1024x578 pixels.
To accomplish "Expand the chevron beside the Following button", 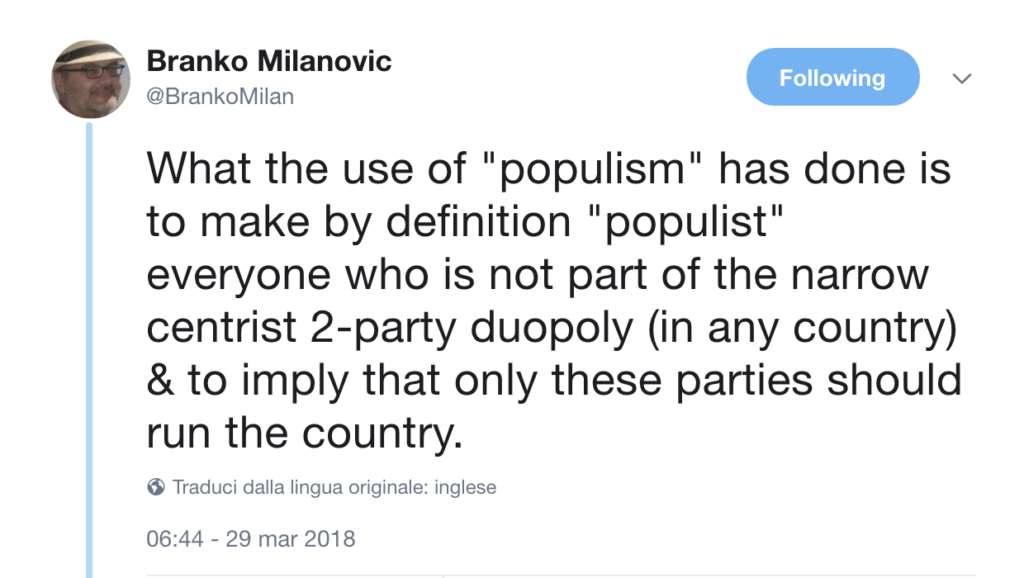I will (x=961, y=77).
